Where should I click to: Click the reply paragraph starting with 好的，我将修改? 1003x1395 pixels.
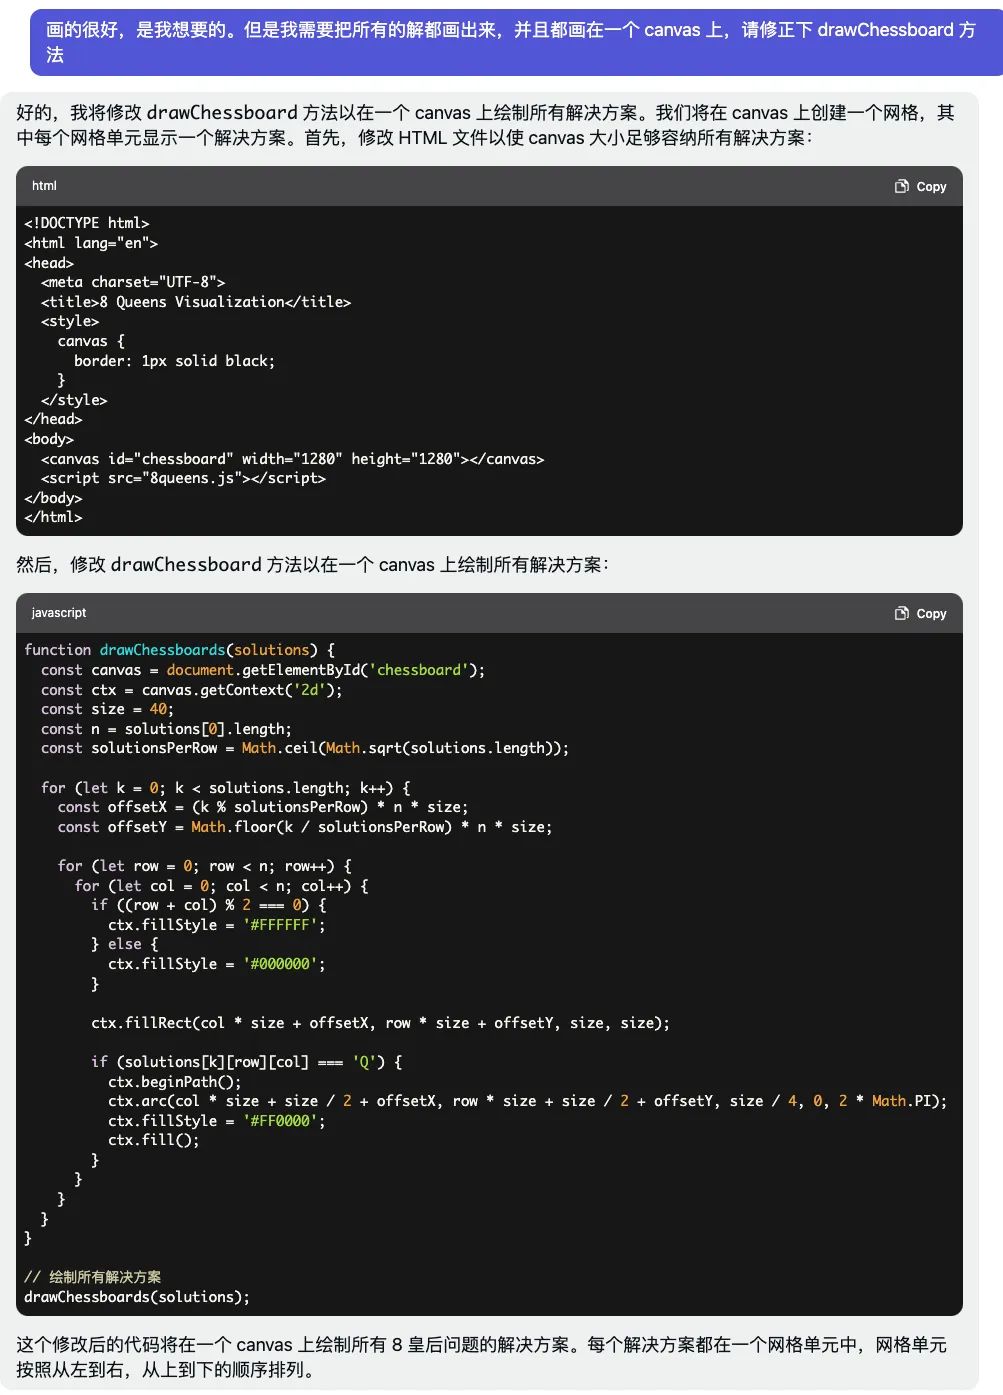point(485,125)
